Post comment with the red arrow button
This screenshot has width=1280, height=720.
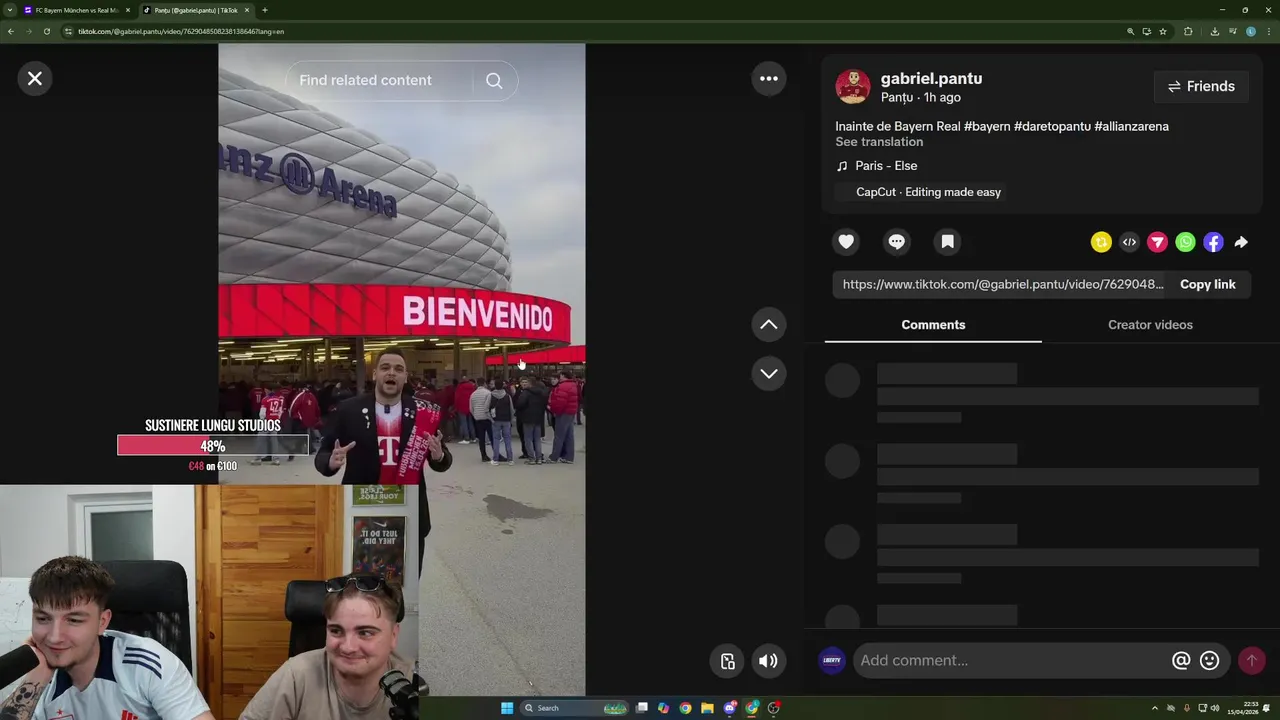pos(1251,660)
